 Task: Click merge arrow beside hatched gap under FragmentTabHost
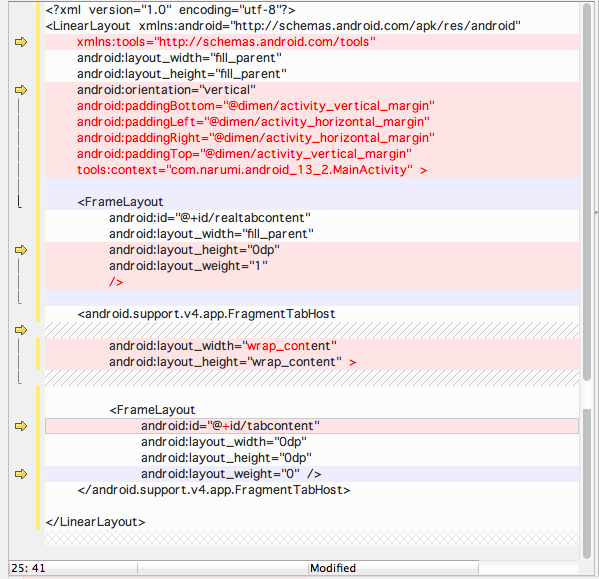pos(21,330)
